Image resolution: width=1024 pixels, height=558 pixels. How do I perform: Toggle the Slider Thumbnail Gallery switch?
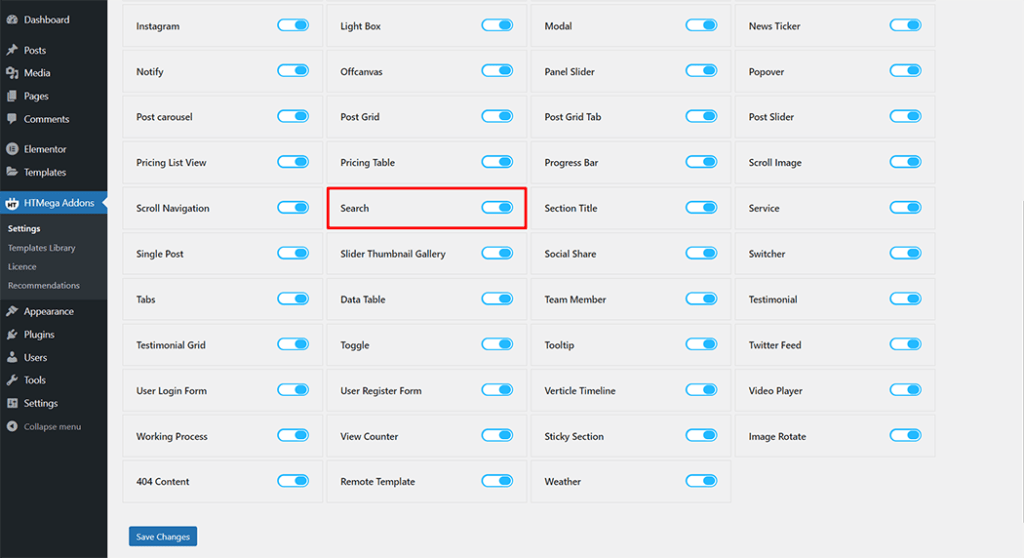point(497,253)
